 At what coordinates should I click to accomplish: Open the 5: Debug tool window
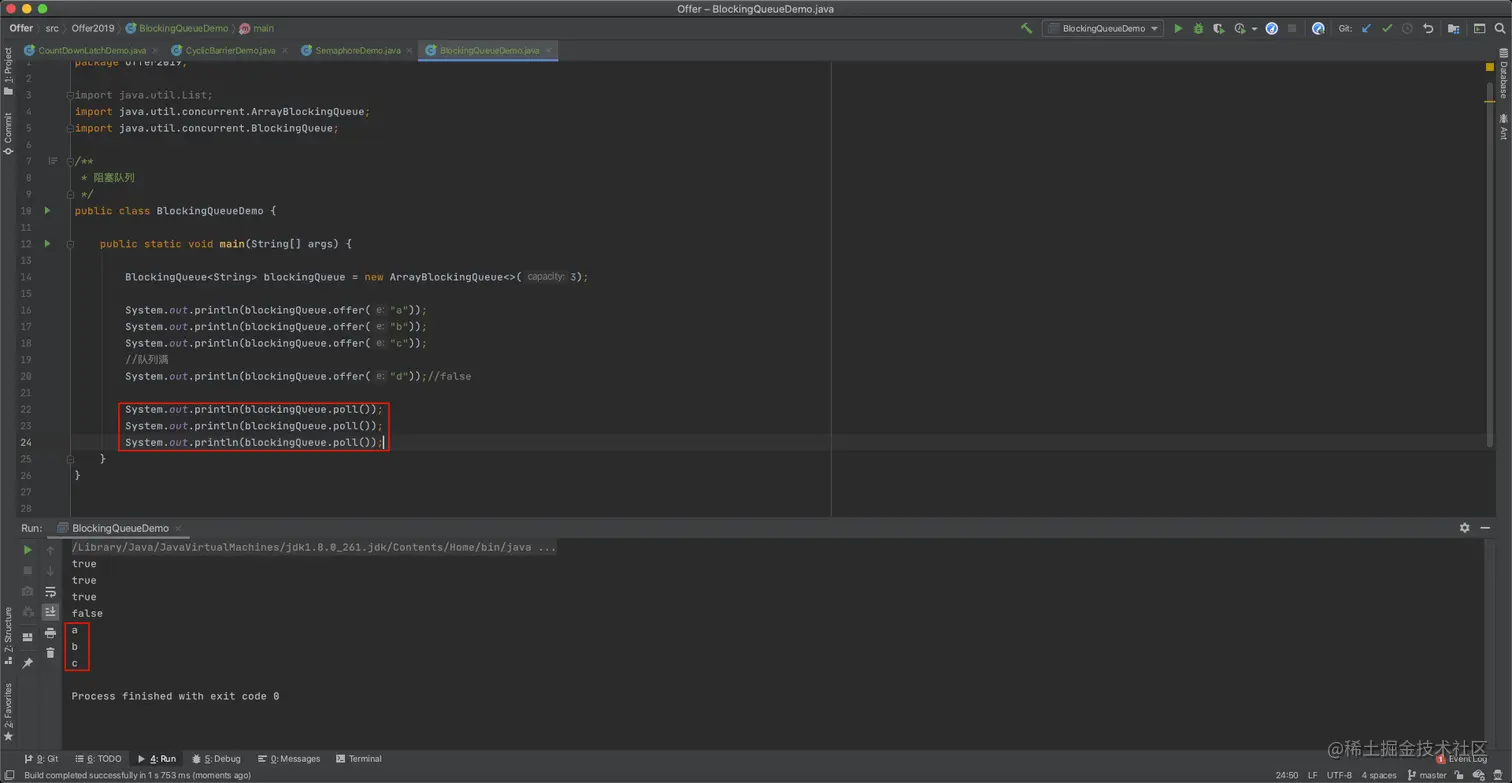point(216,759)
